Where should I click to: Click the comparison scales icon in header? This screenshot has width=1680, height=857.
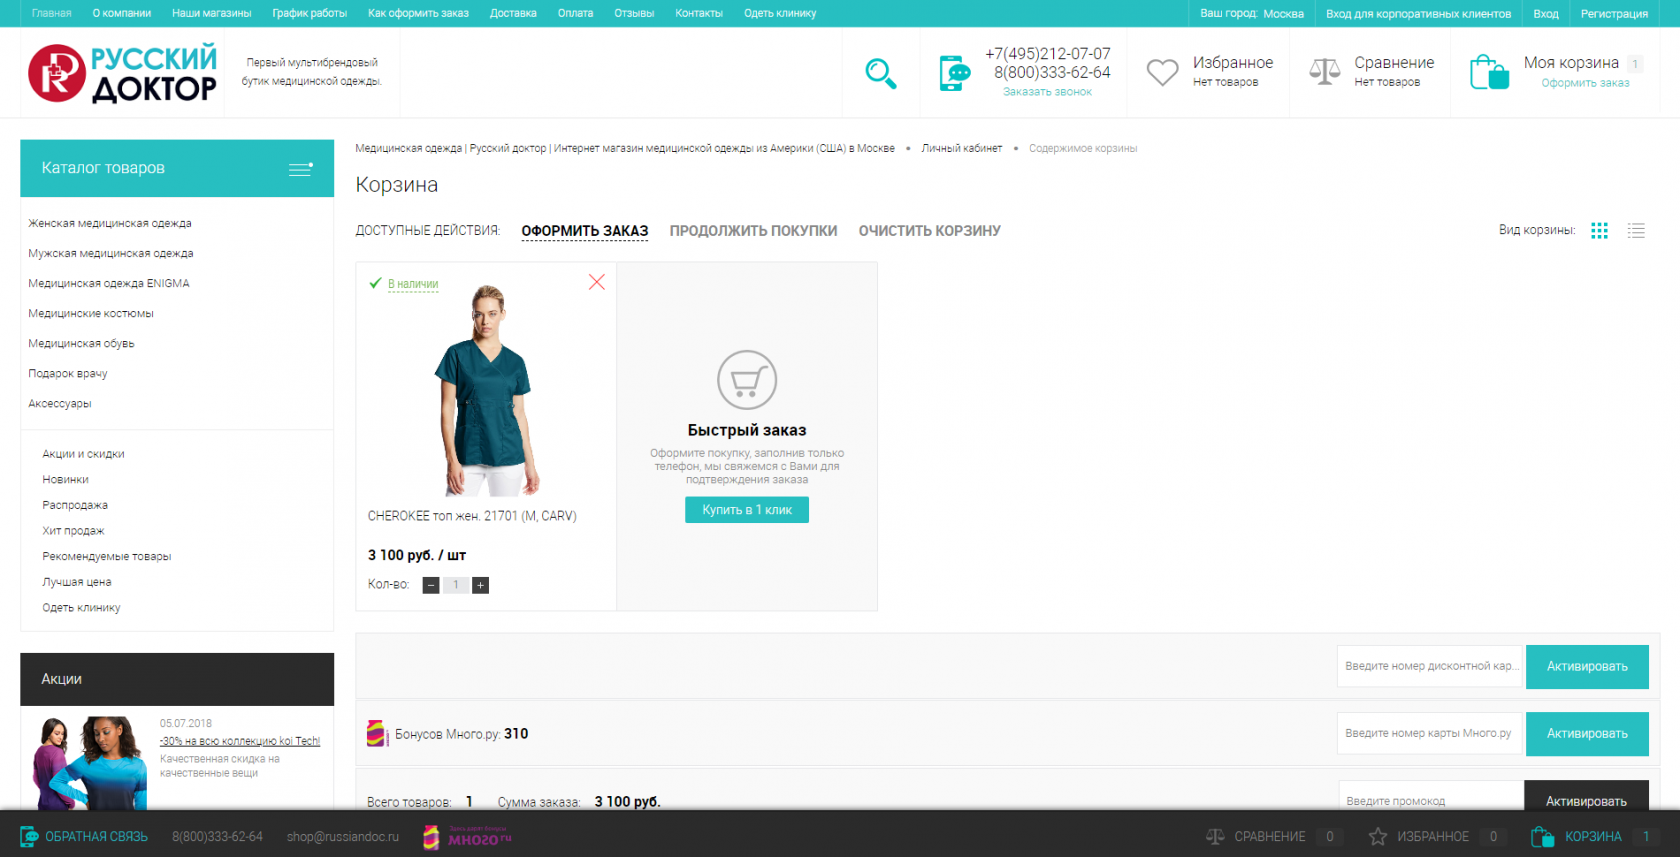click(1324, 72)
